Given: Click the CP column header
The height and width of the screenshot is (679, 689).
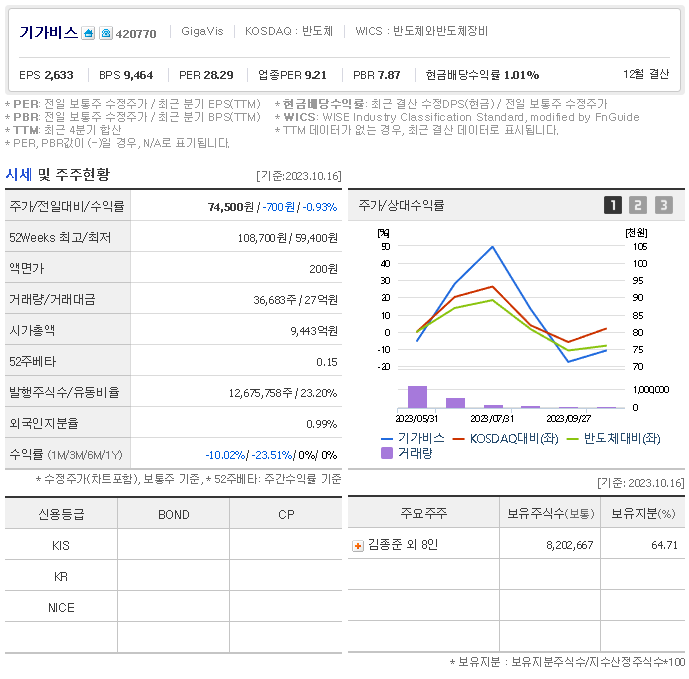Looking at the screenshot, I should (x=286, y=514).
